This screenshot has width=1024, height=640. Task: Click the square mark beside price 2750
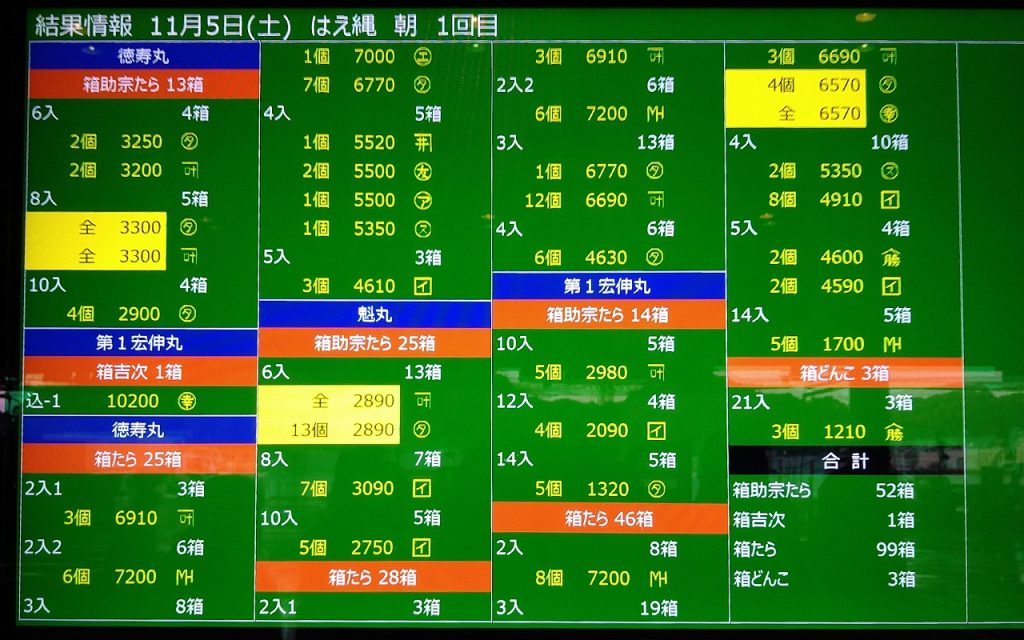[422, 548]
